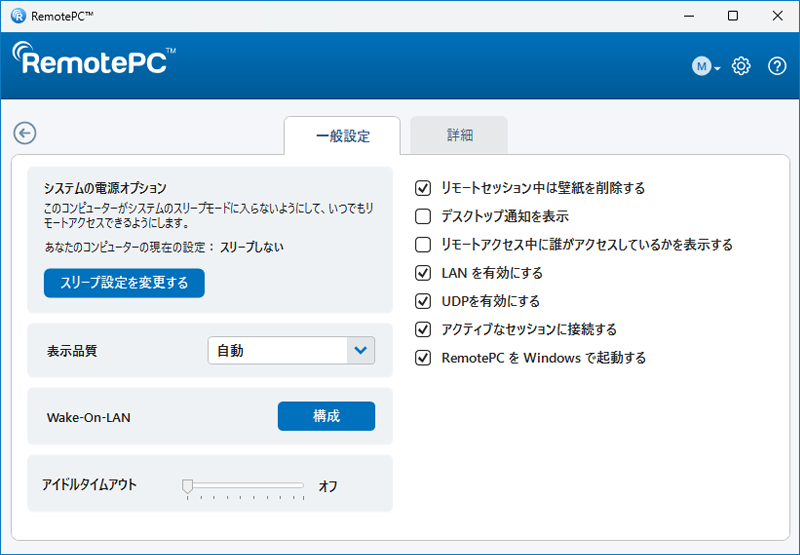This screenshot has height=555, width=800.
Task: Click the オフ idle timeout value
Action: pos(328,486)
